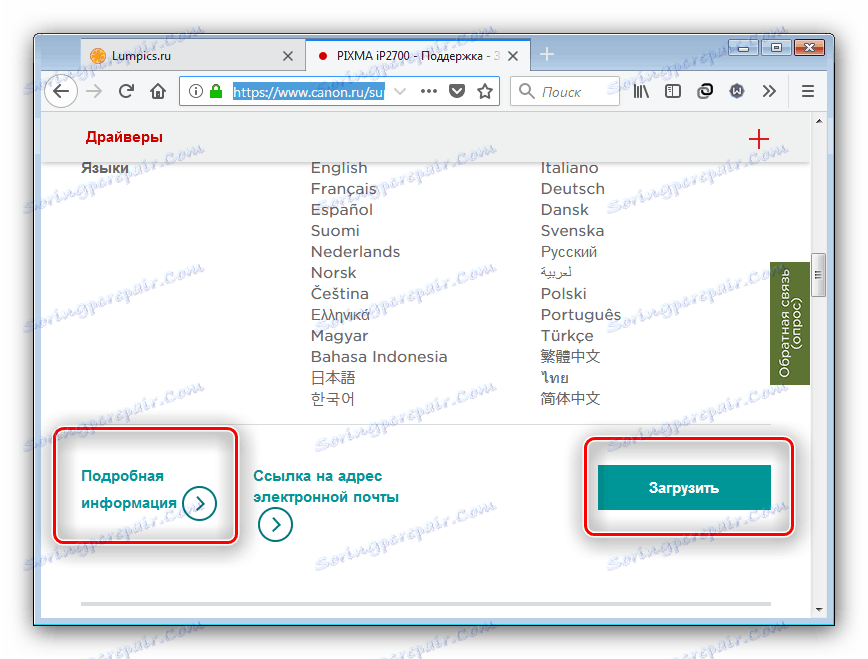Select the Ελληνικά language entry
The height and width of the screenshot is (659, 868).
340,315
